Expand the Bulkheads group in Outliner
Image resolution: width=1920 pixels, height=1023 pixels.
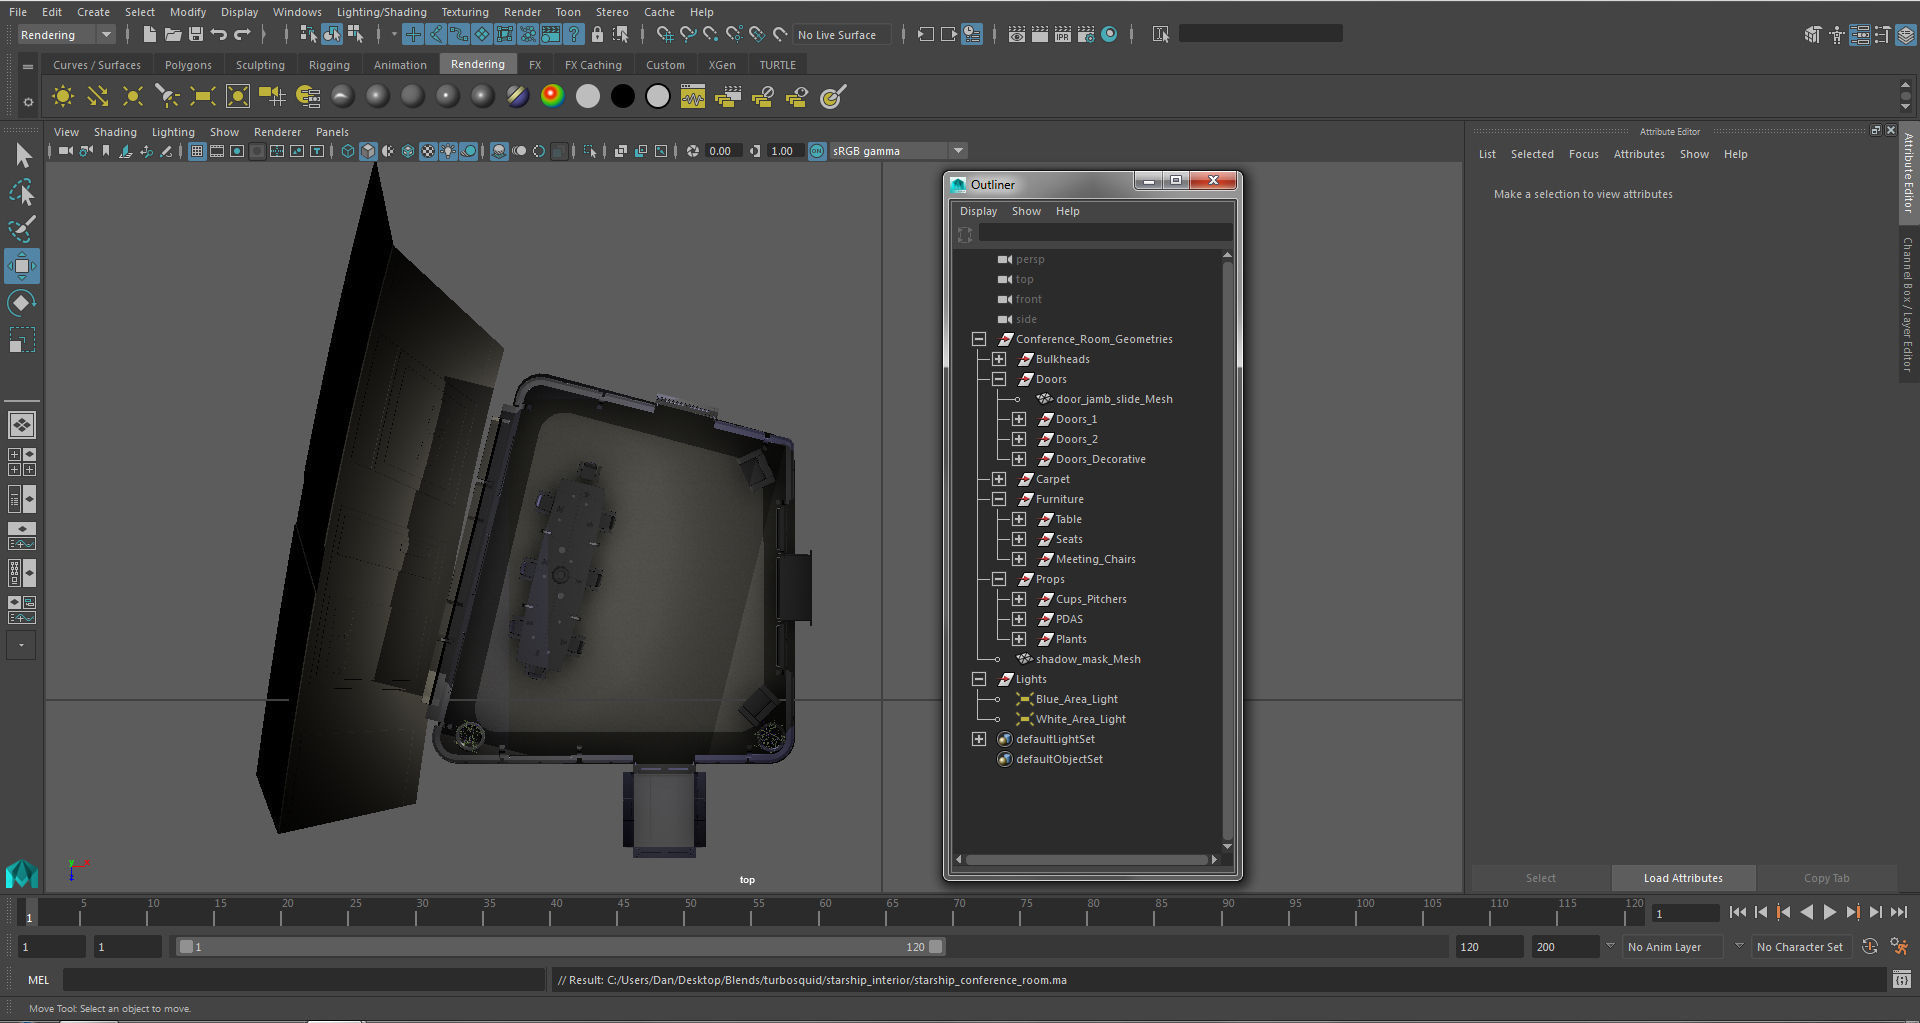tap(999, 359)
